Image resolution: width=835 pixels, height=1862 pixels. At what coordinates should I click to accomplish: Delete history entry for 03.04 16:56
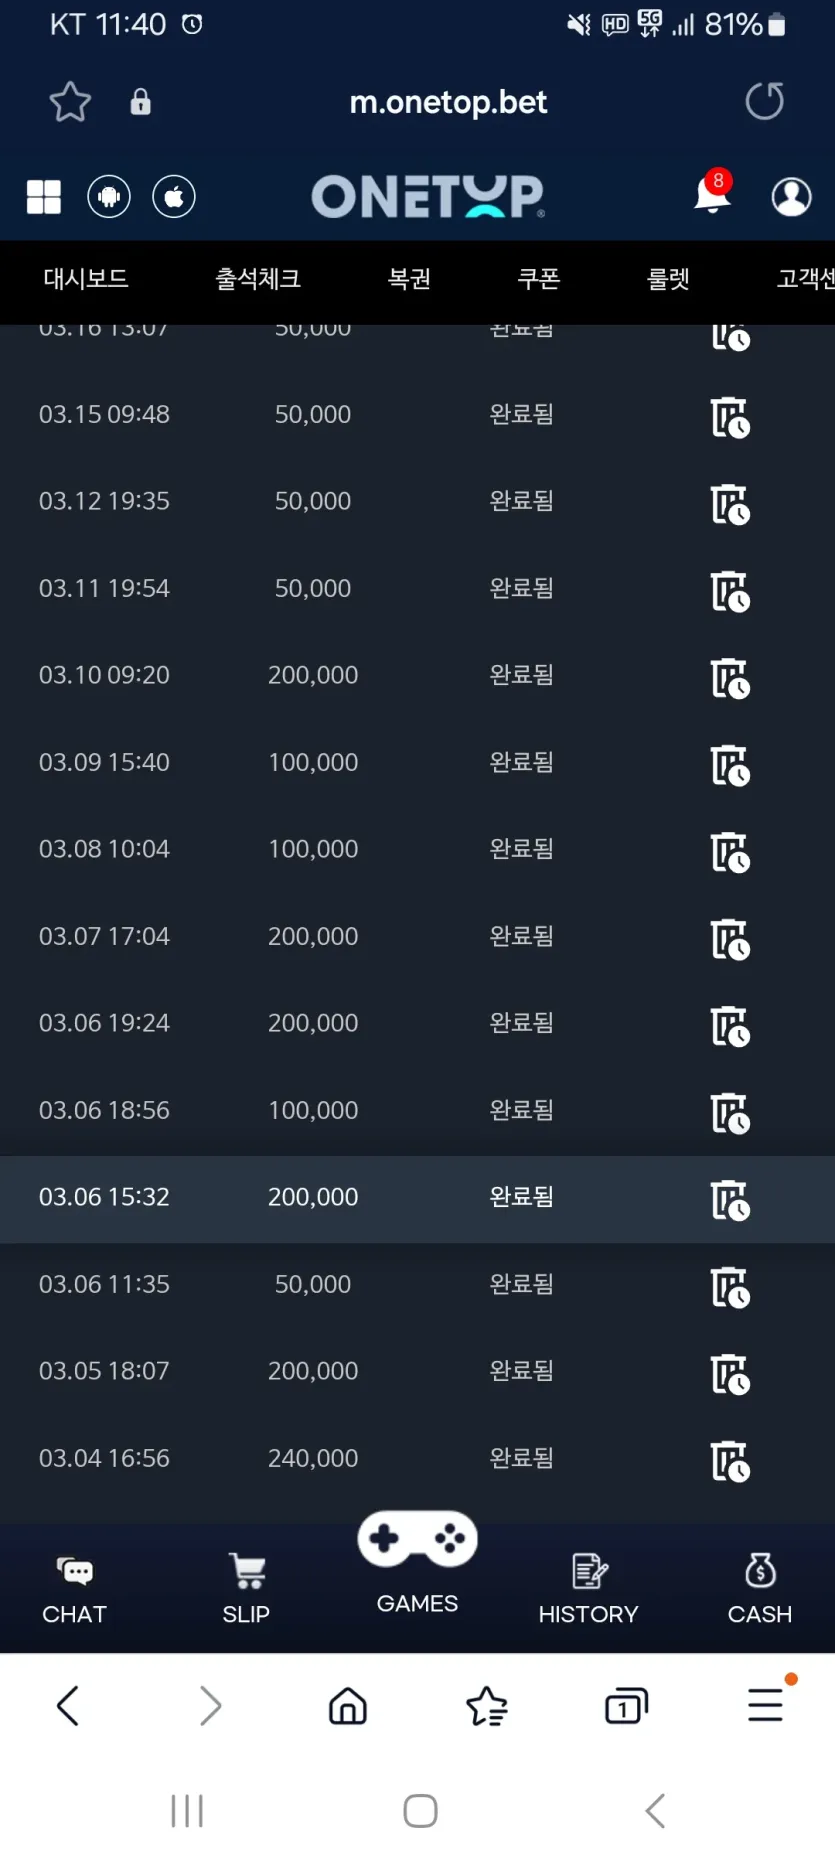tap(730, 1460)
